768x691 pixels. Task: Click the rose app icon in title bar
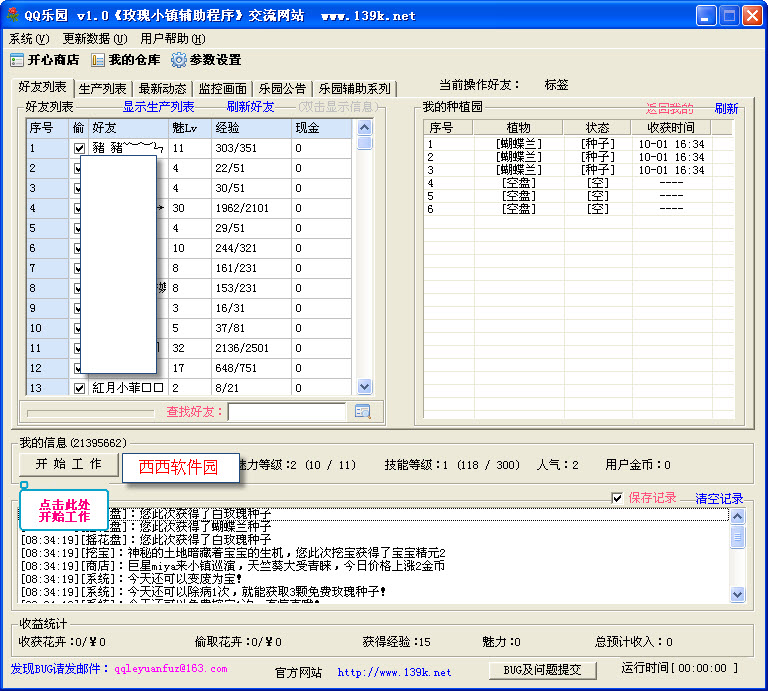coord(13,15)
